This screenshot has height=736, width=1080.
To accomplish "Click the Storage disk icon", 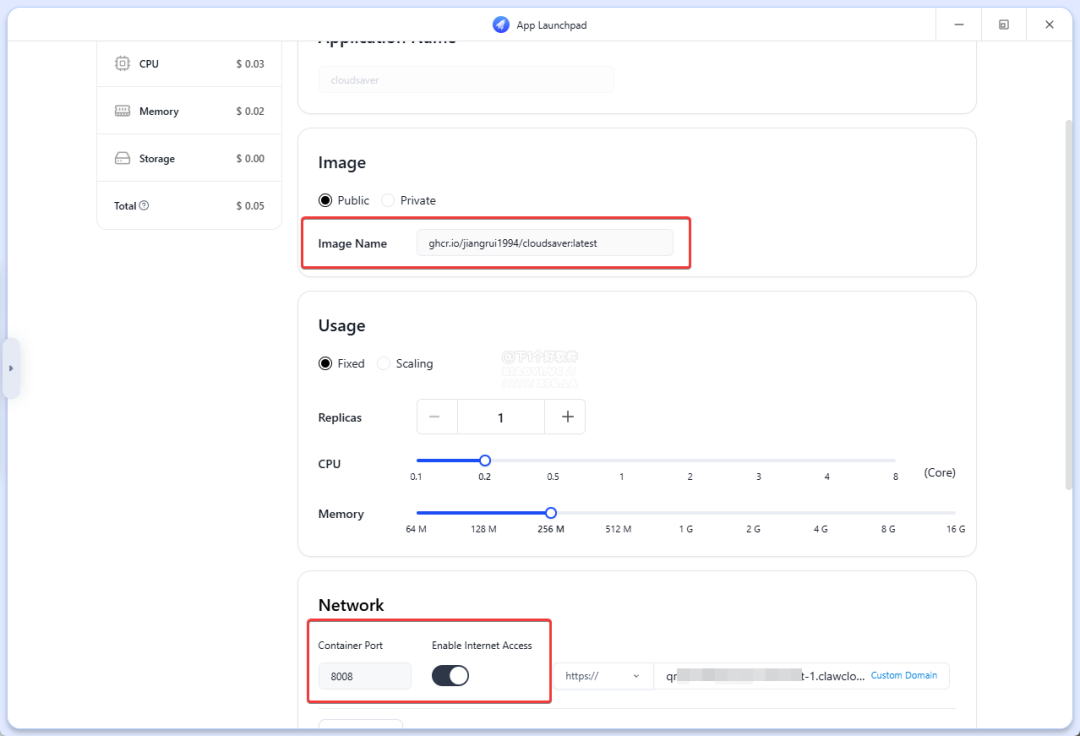I will pyautogui.click(x=122, y=159).
